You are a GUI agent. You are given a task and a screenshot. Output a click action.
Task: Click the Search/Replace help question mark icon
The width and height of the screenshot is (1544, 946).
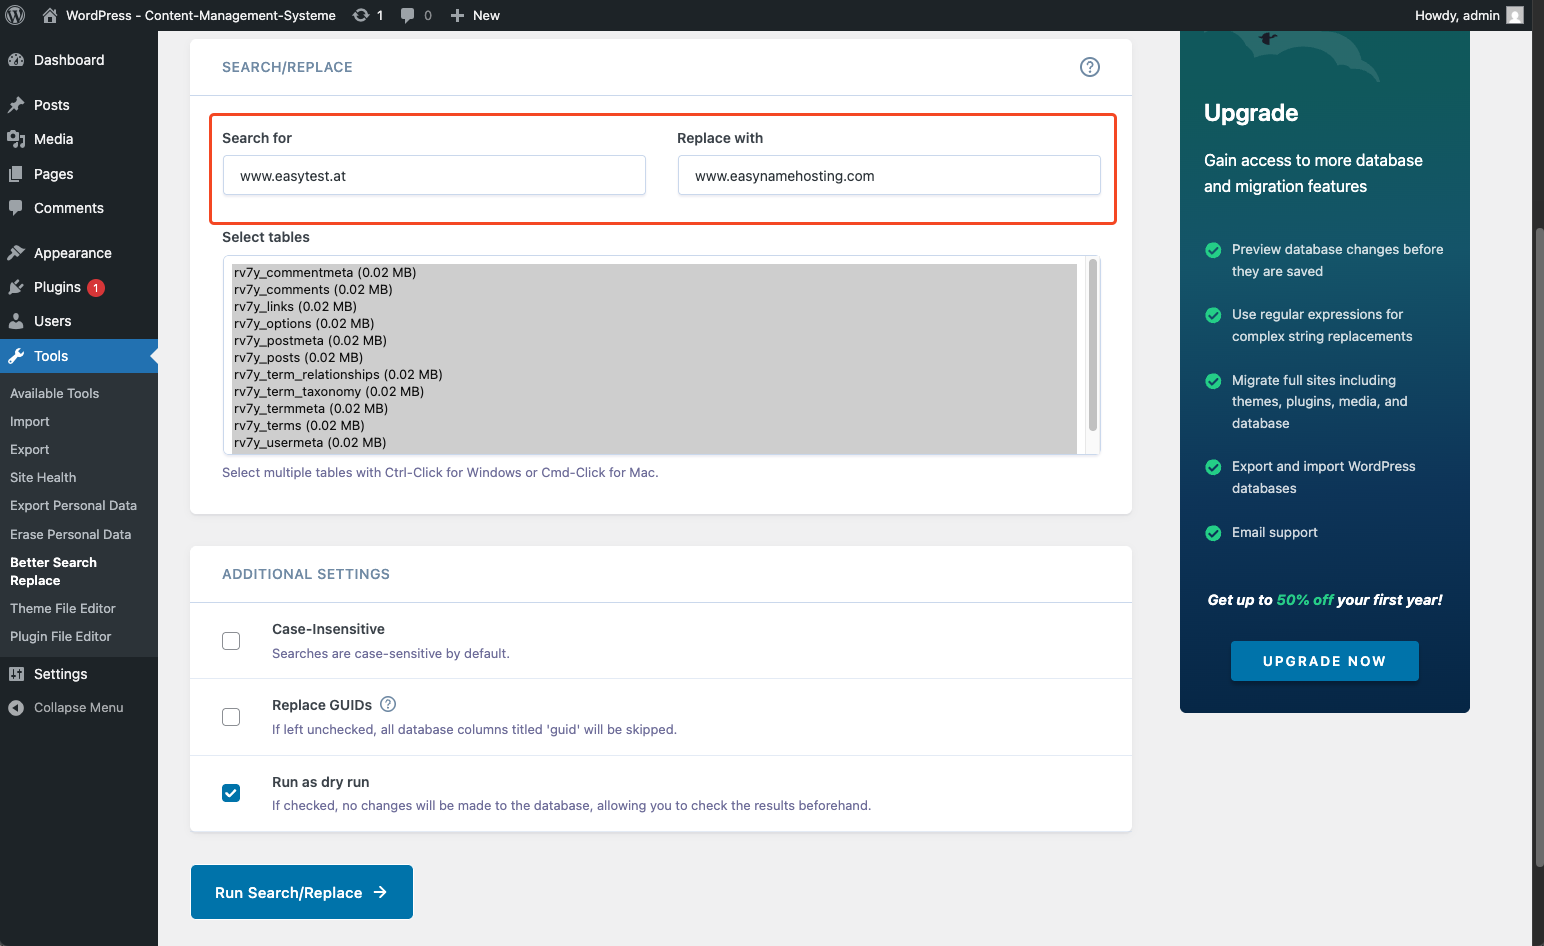pos(1090,67)
